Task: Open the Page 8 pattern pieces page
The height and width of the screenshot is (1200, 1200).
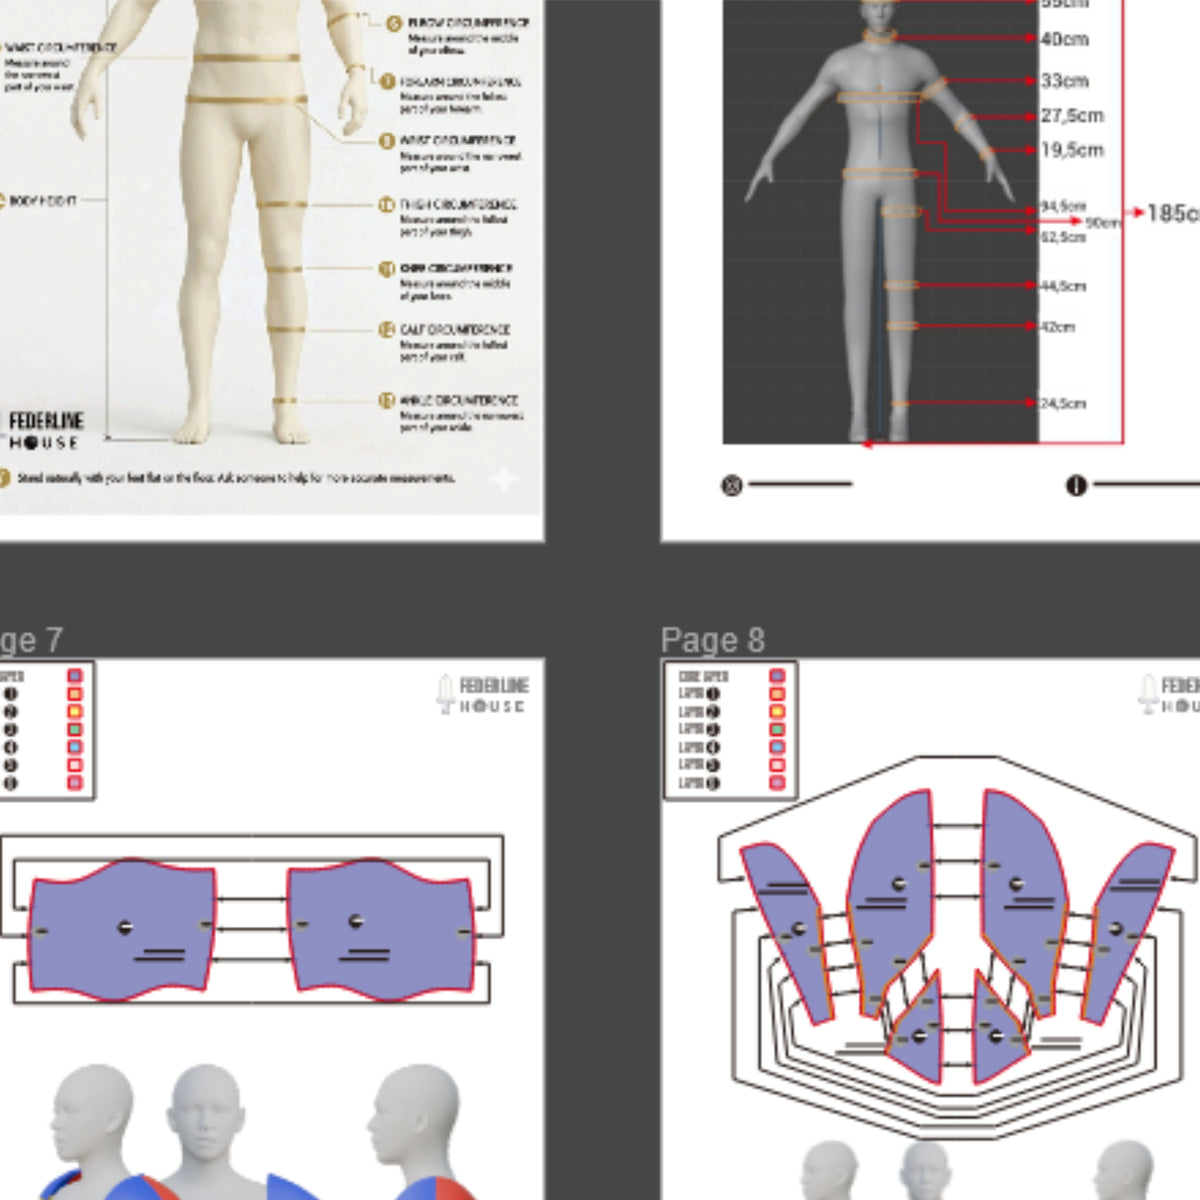Action: click(x=931, y=930)
